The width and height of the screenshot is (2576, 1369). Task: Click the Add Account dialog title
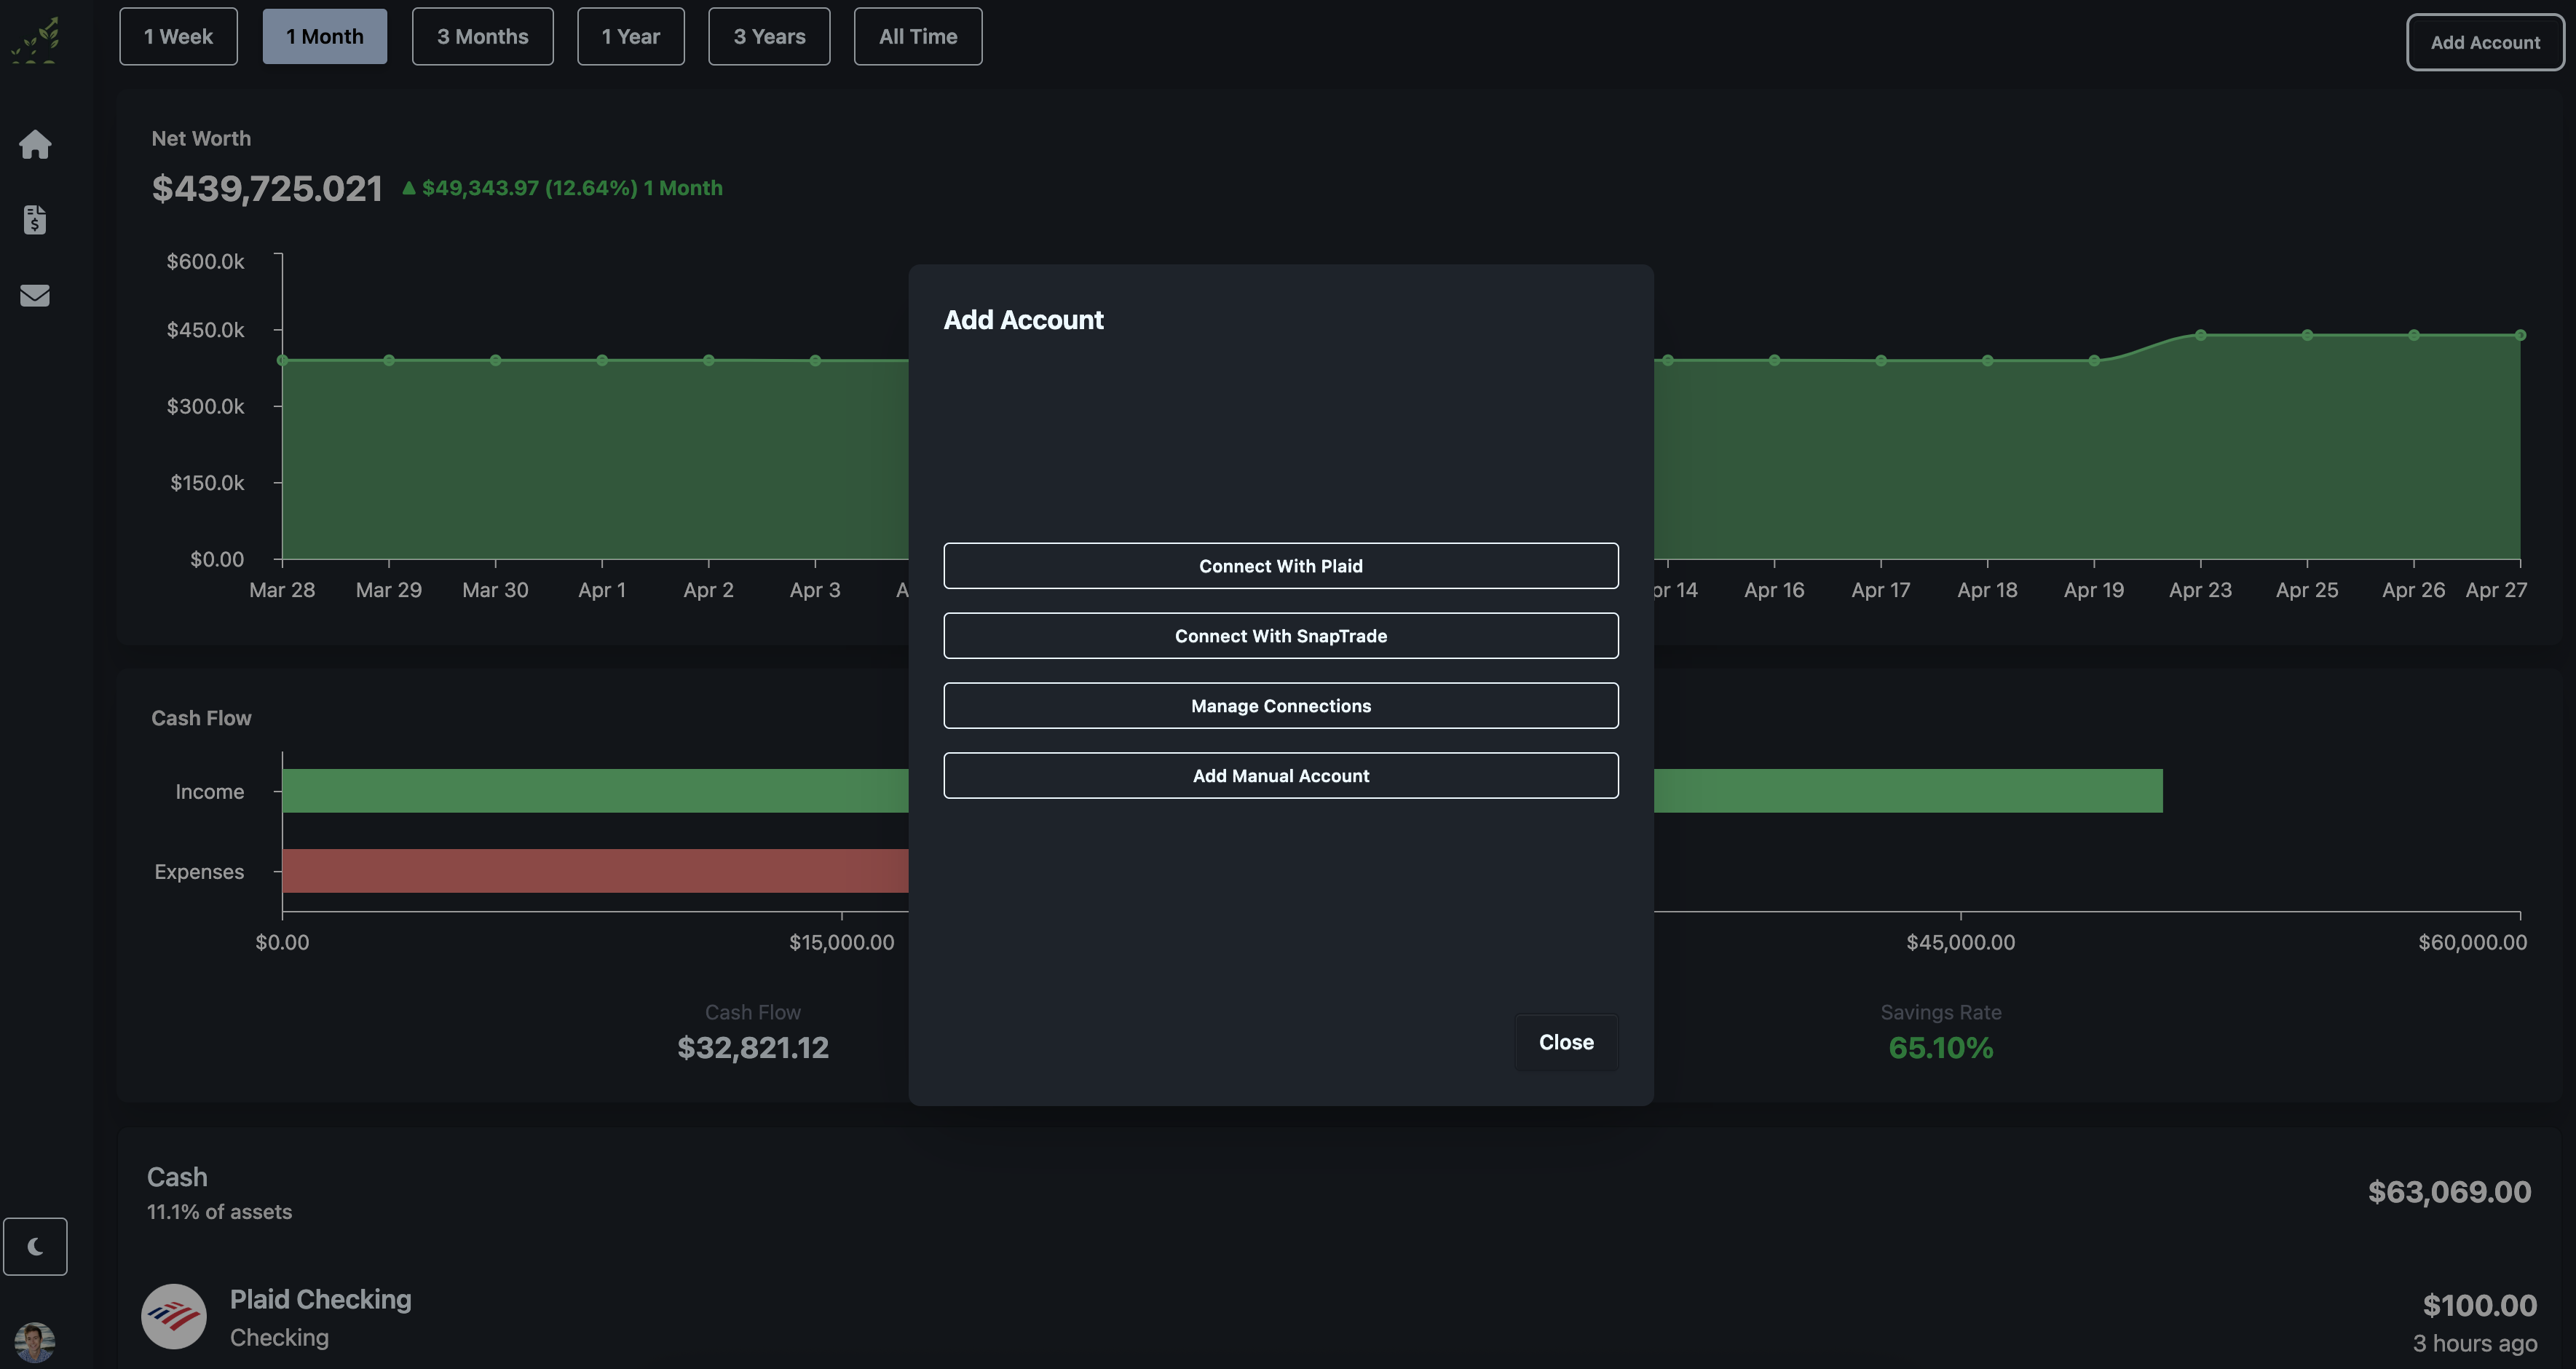coord(1023,320)
